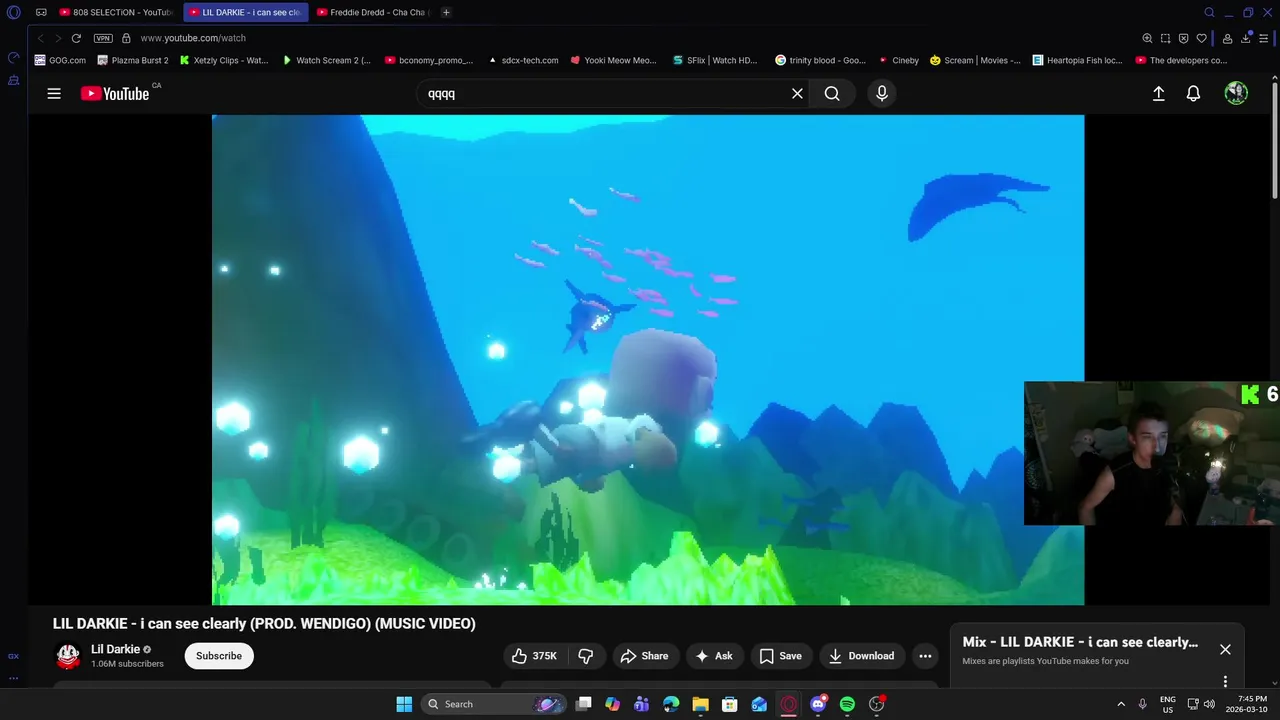Open the Xetzly Clips bookmark
The image size is (1280, 720).
pos(224,60)
